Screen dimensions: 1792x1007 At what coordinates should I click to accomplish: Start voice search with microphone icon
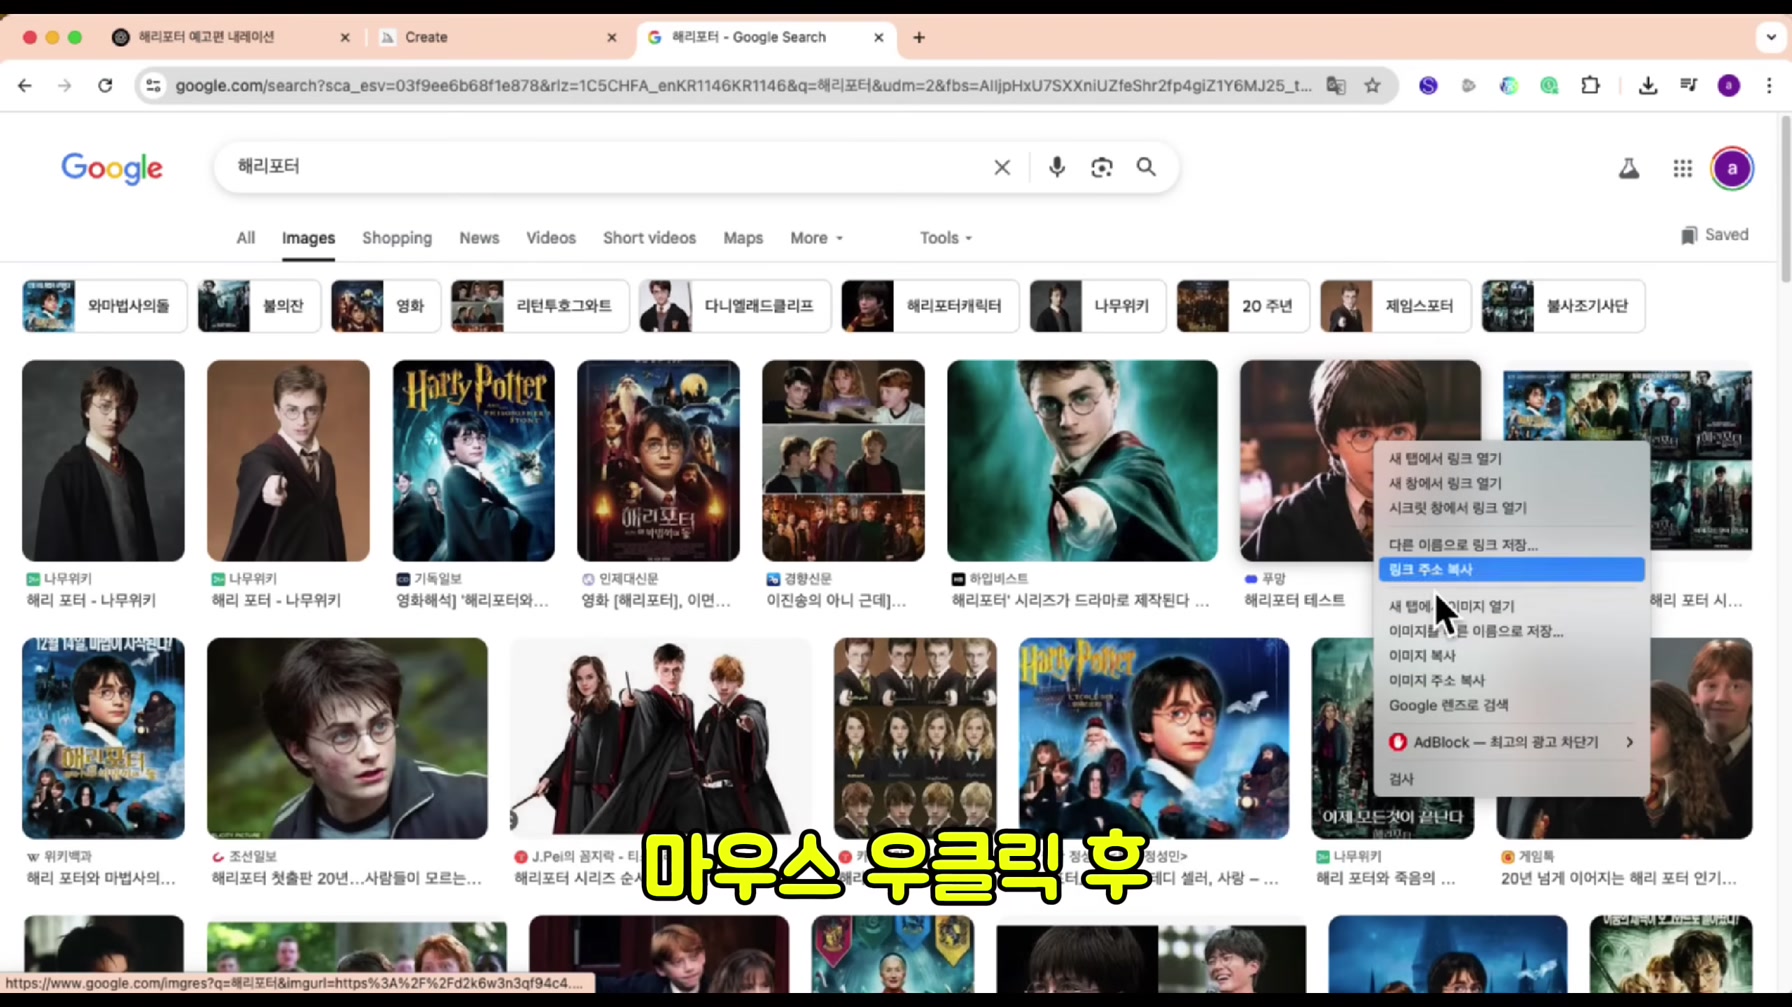pos(1057,167)
